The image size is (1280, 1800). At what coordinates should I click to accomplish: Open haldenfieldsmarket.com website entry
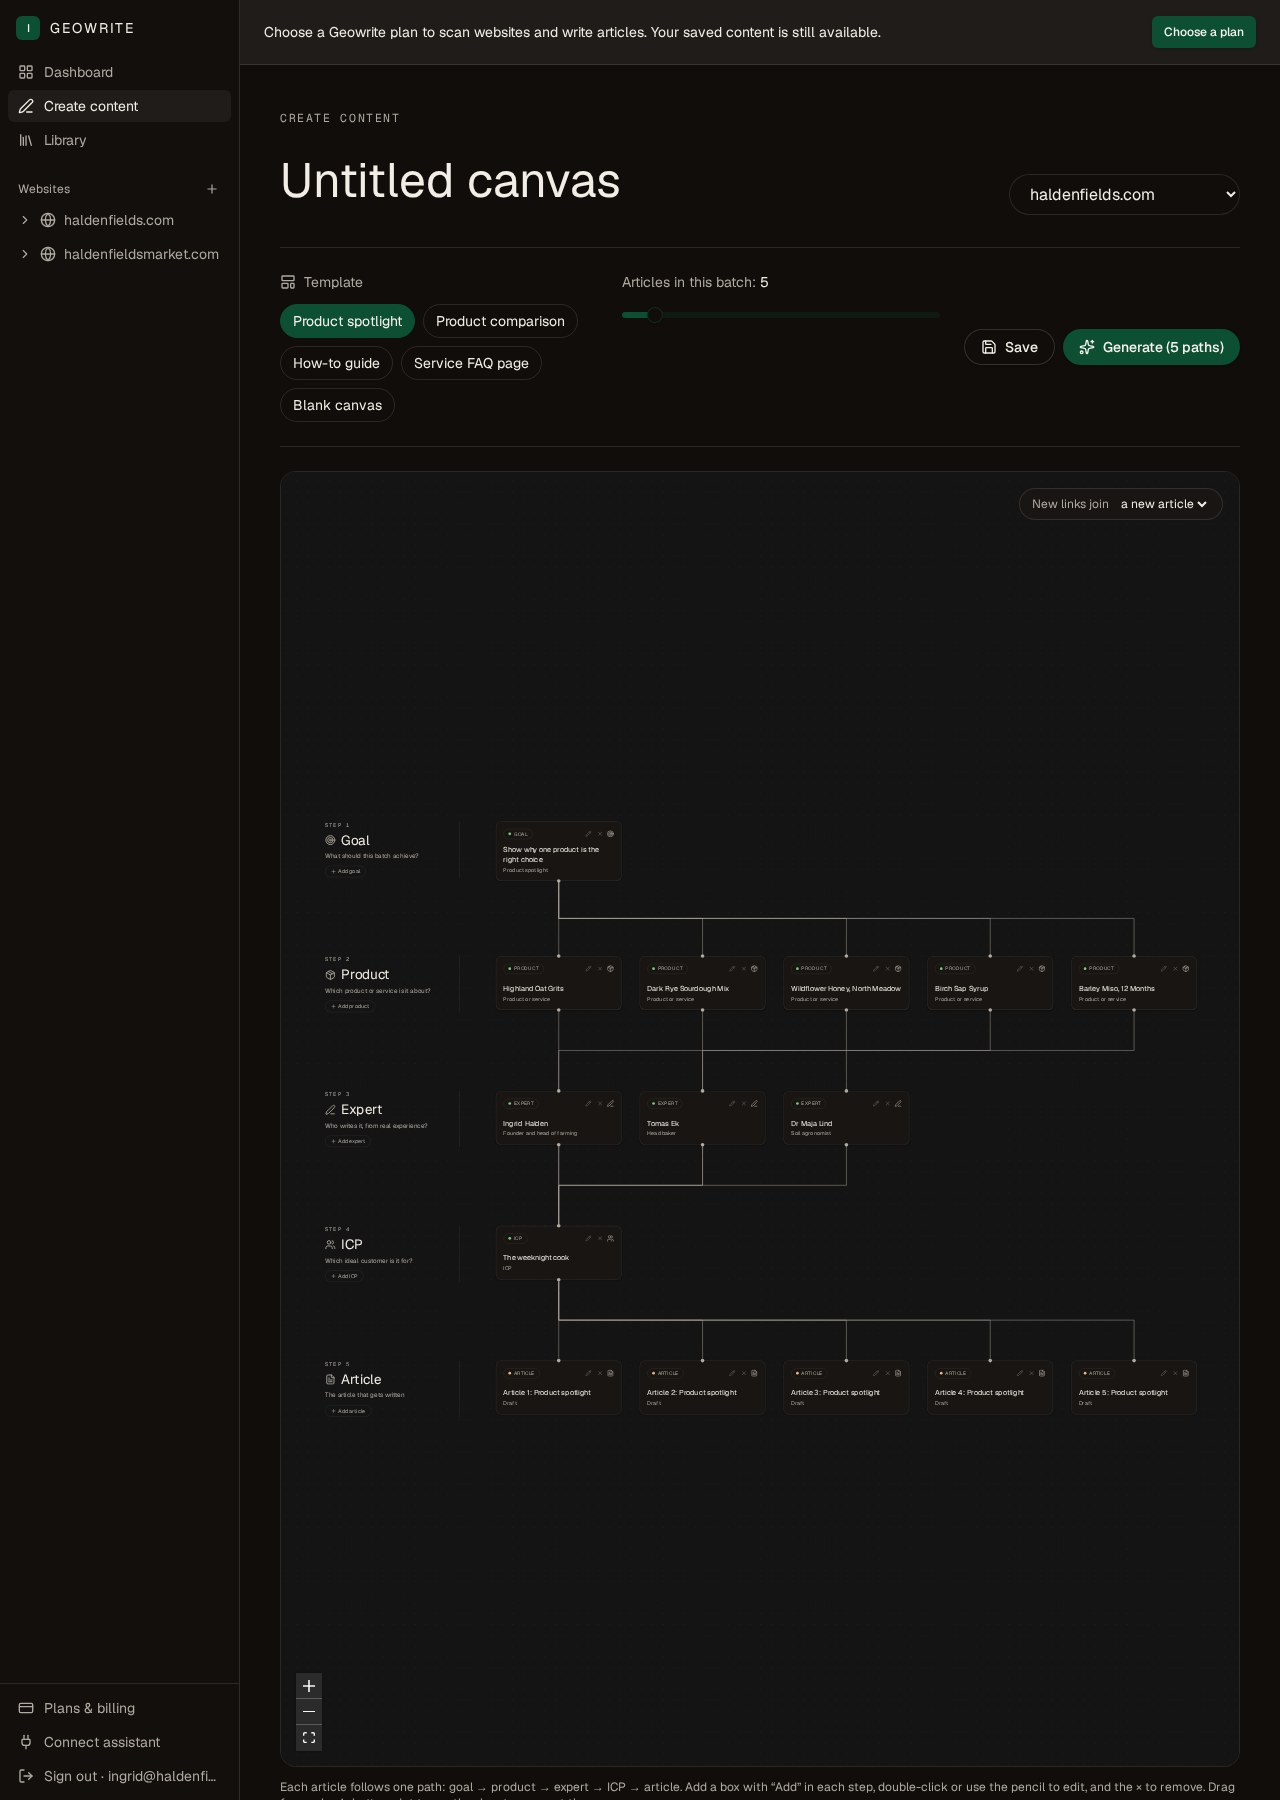point(141,254)
